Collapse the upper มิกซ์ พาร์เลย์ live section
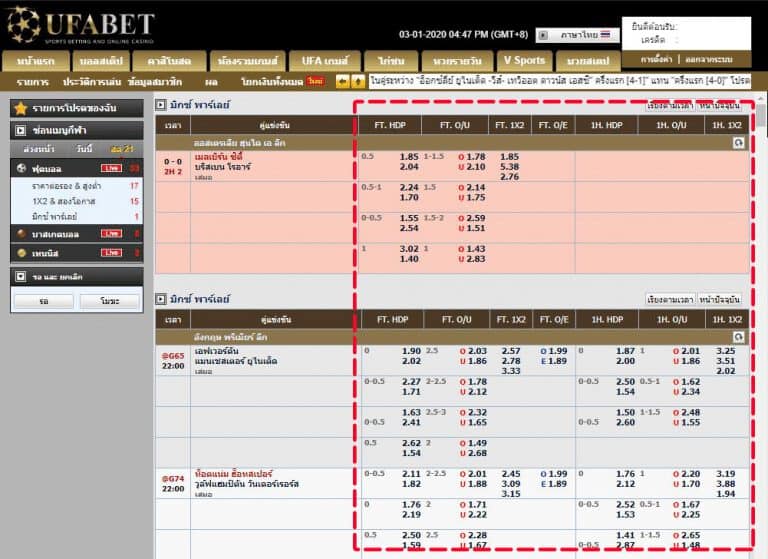The image size is (768, 559). coord(161,104)
